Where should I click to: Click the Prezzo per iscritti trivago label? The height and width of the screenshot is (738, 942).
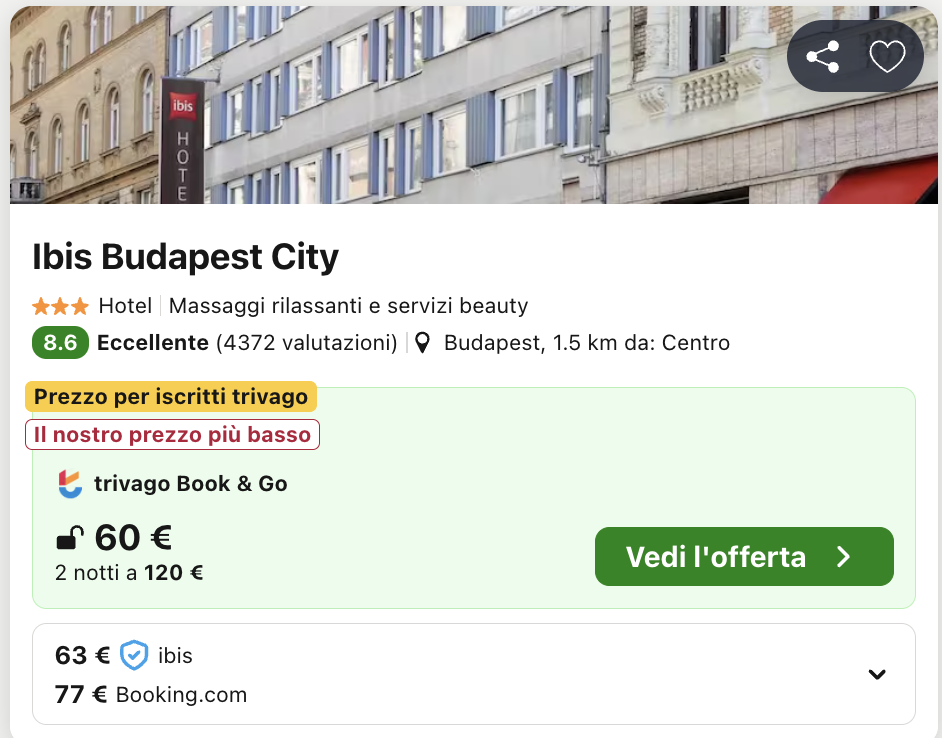171,397
